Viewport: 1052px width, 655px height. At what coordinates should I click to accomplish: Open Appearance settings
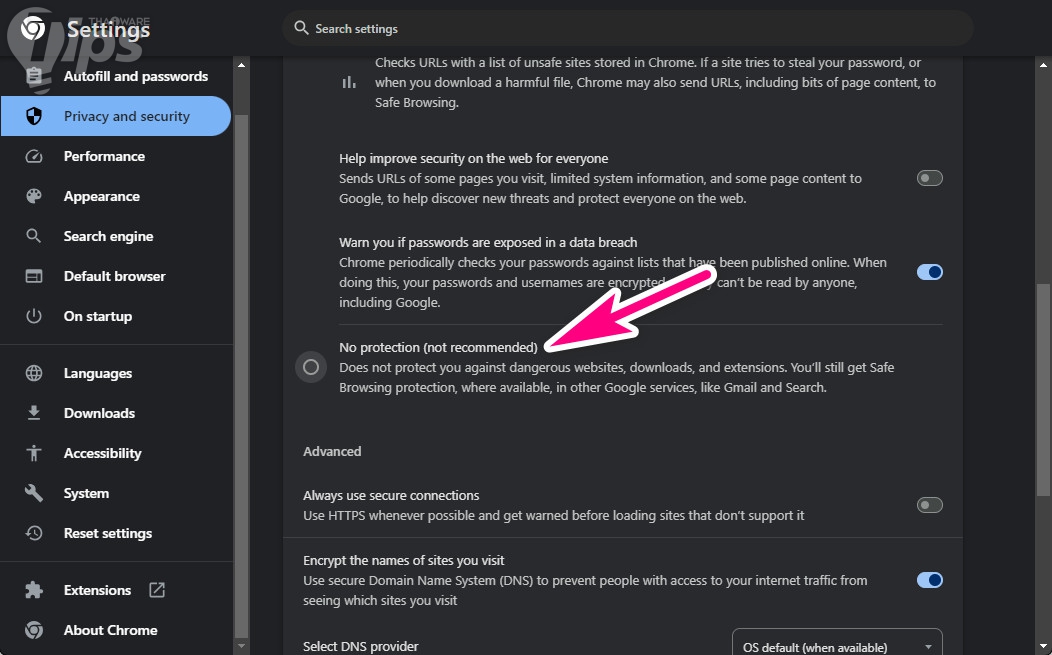[x=116, y=196]
